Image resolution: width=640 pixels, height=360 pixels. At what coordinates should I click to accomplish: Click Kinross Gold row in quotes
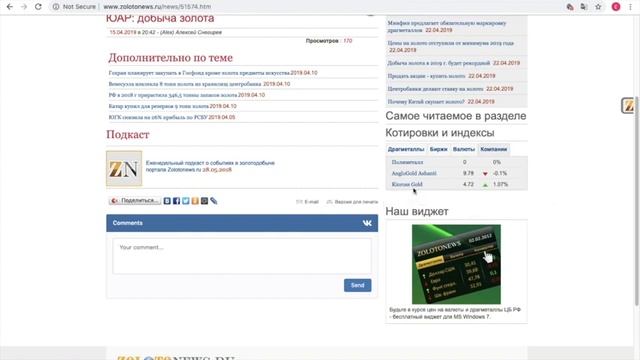[x=456, y=184]
